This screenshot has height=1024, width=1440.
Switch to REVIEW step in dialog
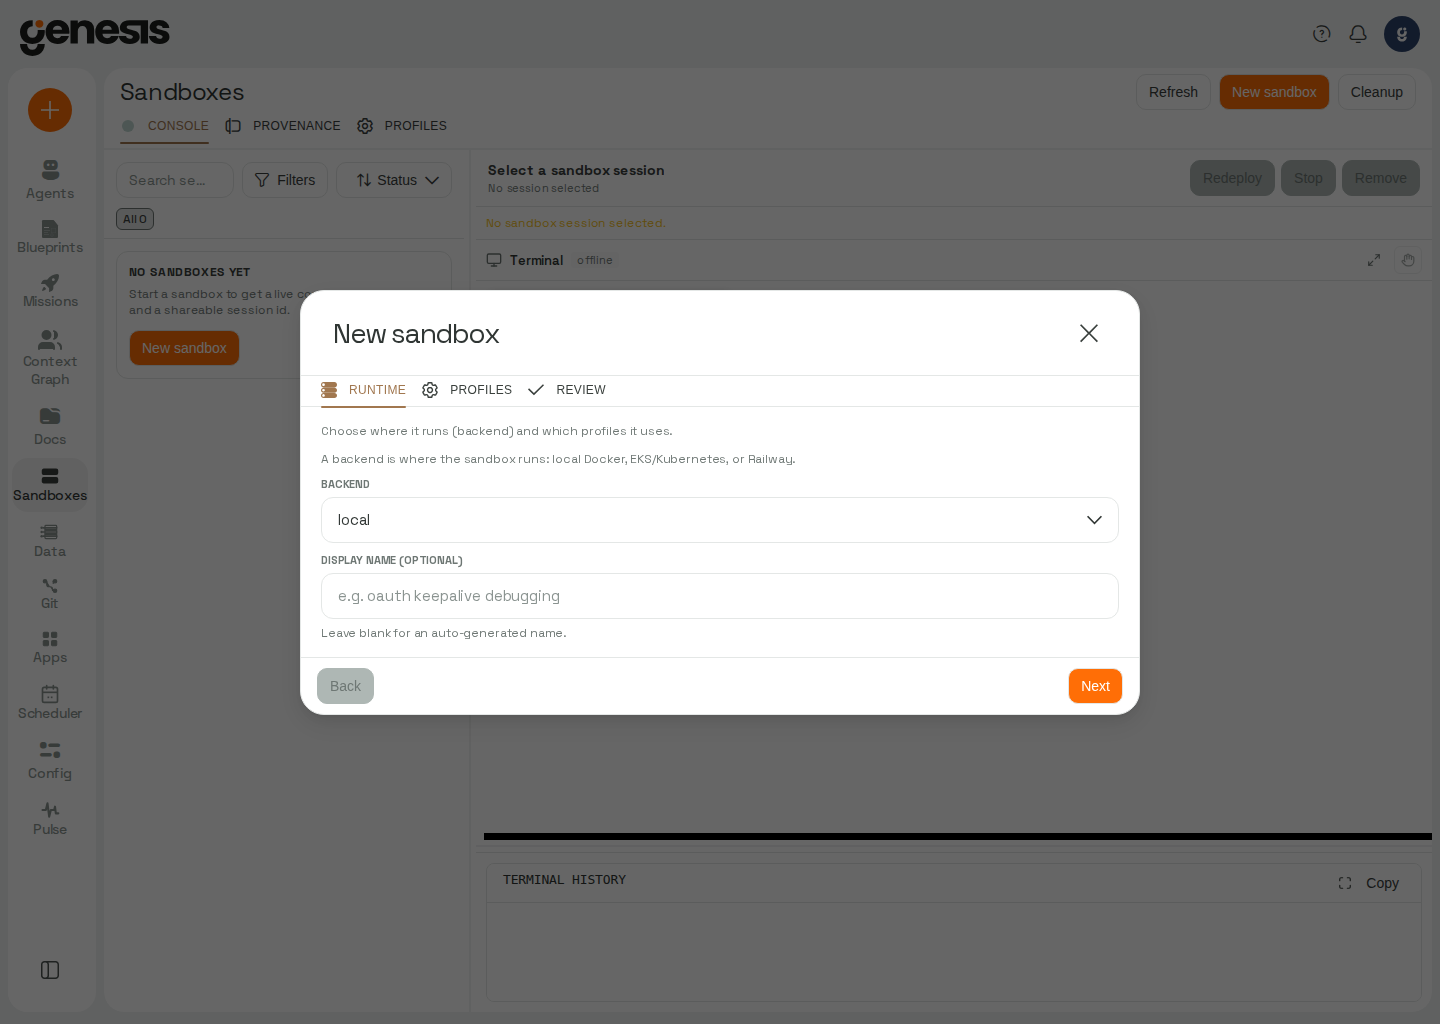(567, 390)
